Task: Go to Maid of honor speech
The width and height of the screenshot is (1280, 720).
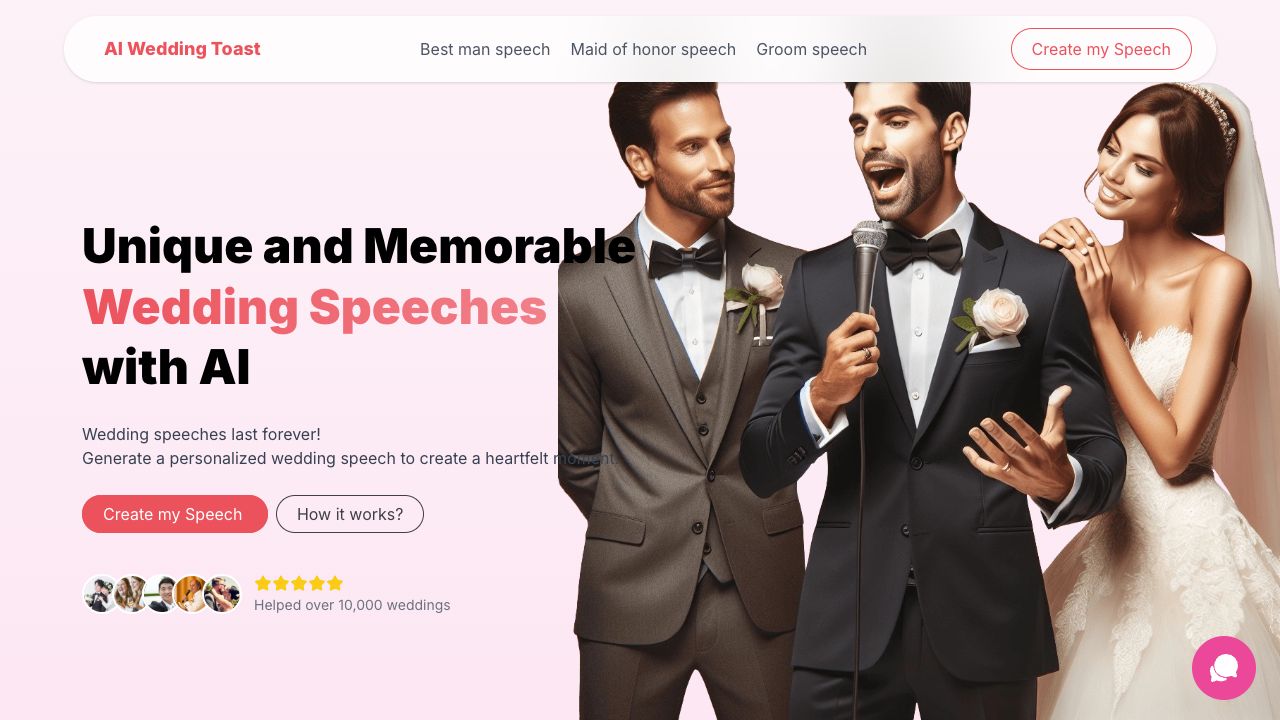Action: coord(653,49)
